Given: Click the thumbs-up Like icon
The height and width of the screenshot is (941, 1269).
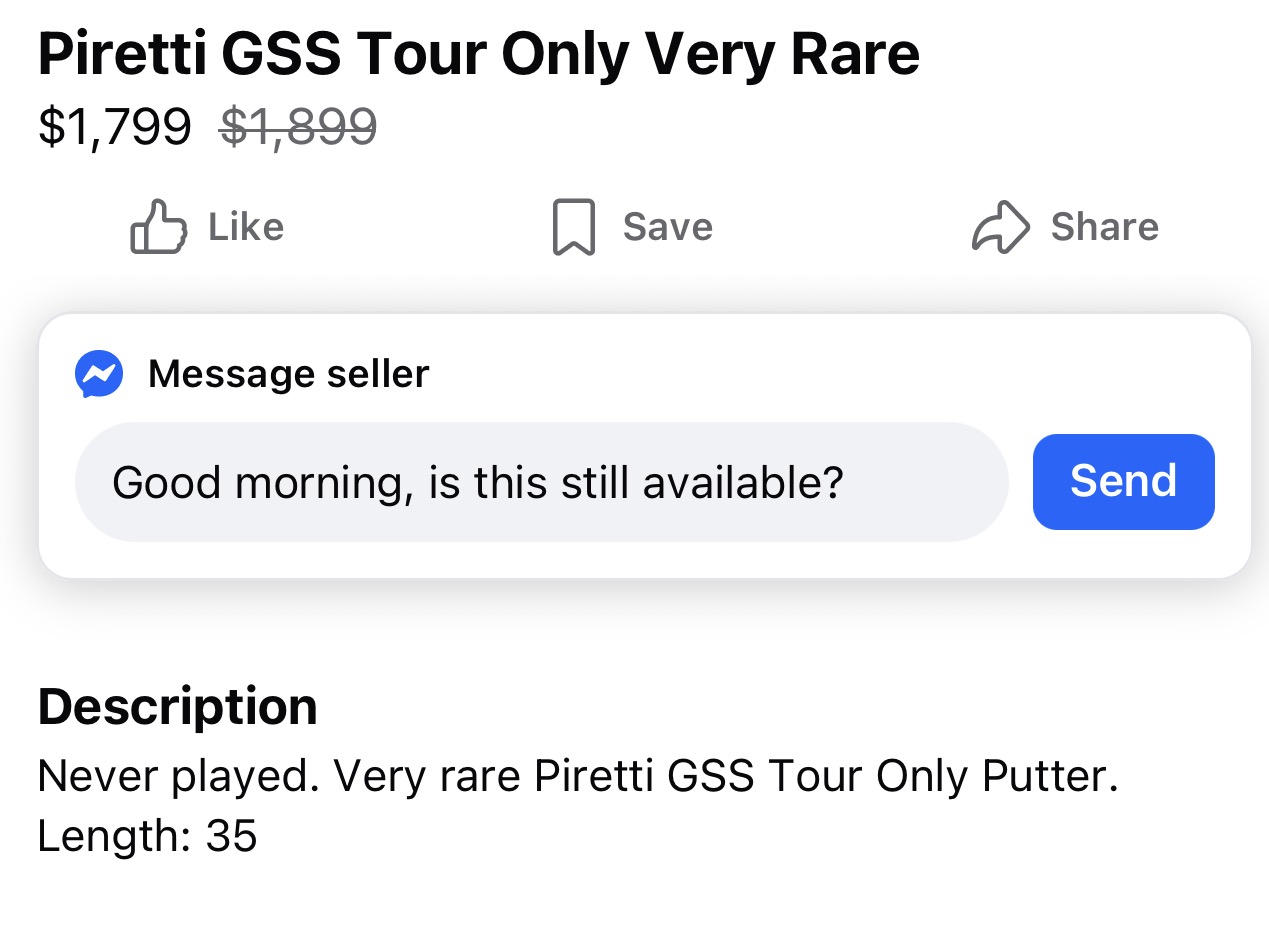Looking at the screenshot, I should click(158, 227).
